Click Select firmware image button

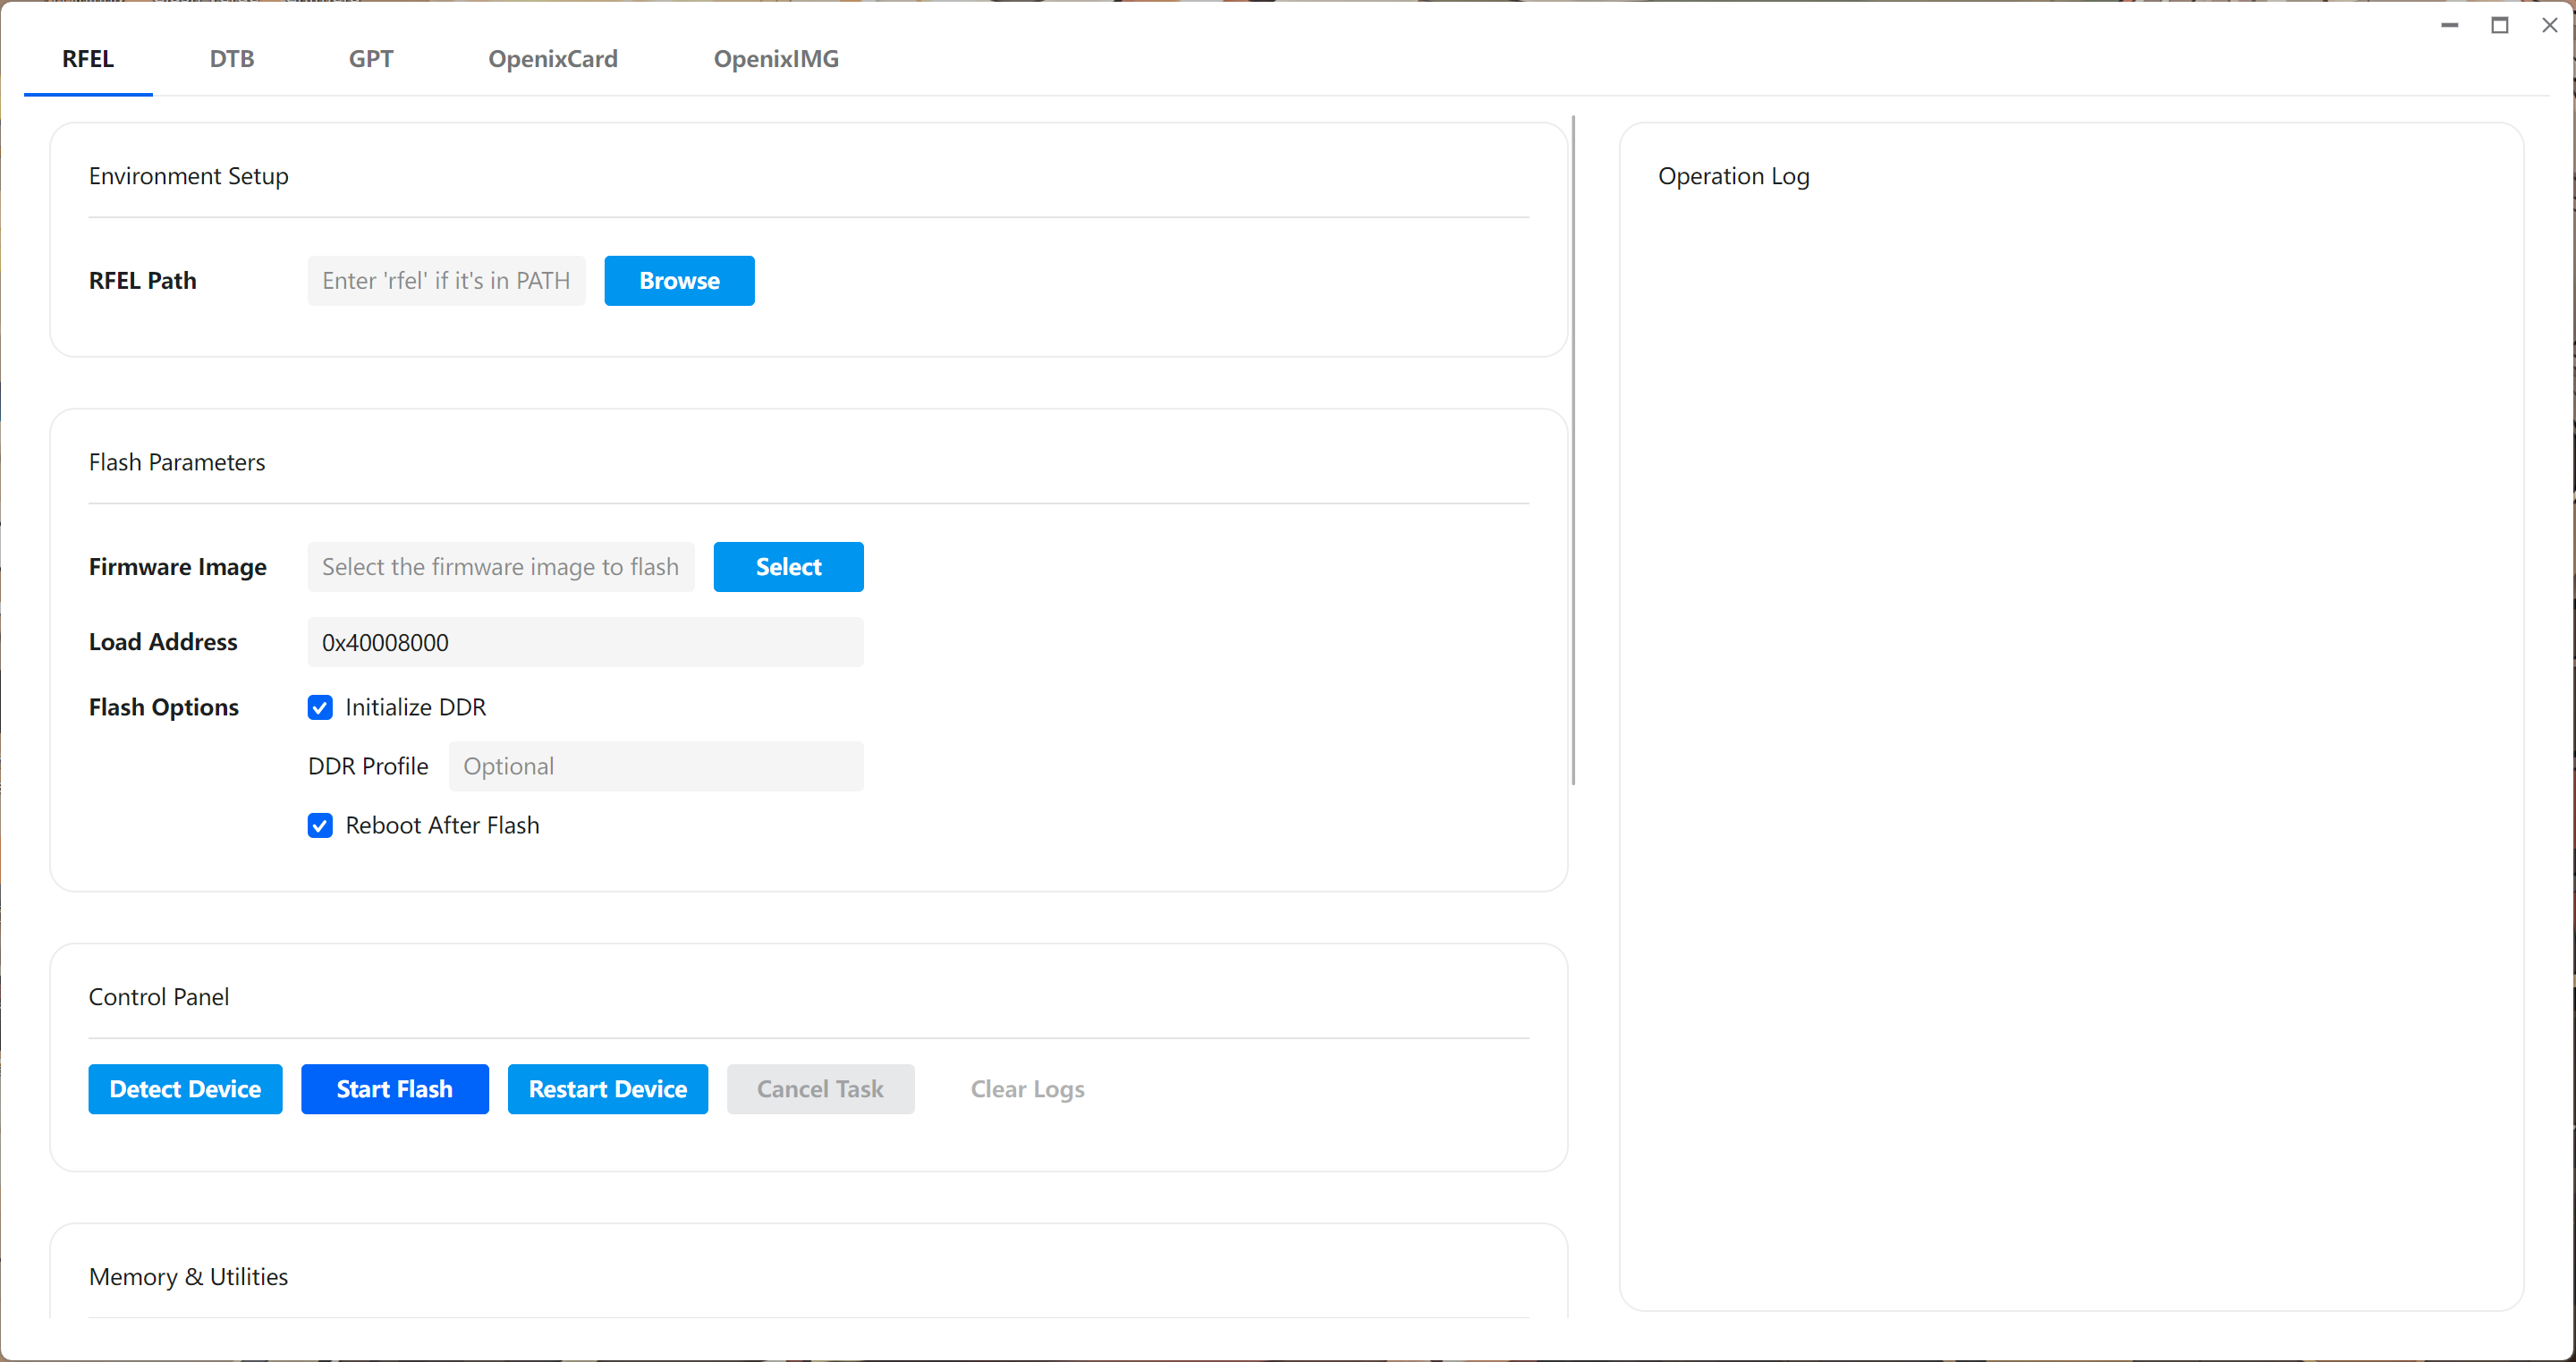[787, 567]
